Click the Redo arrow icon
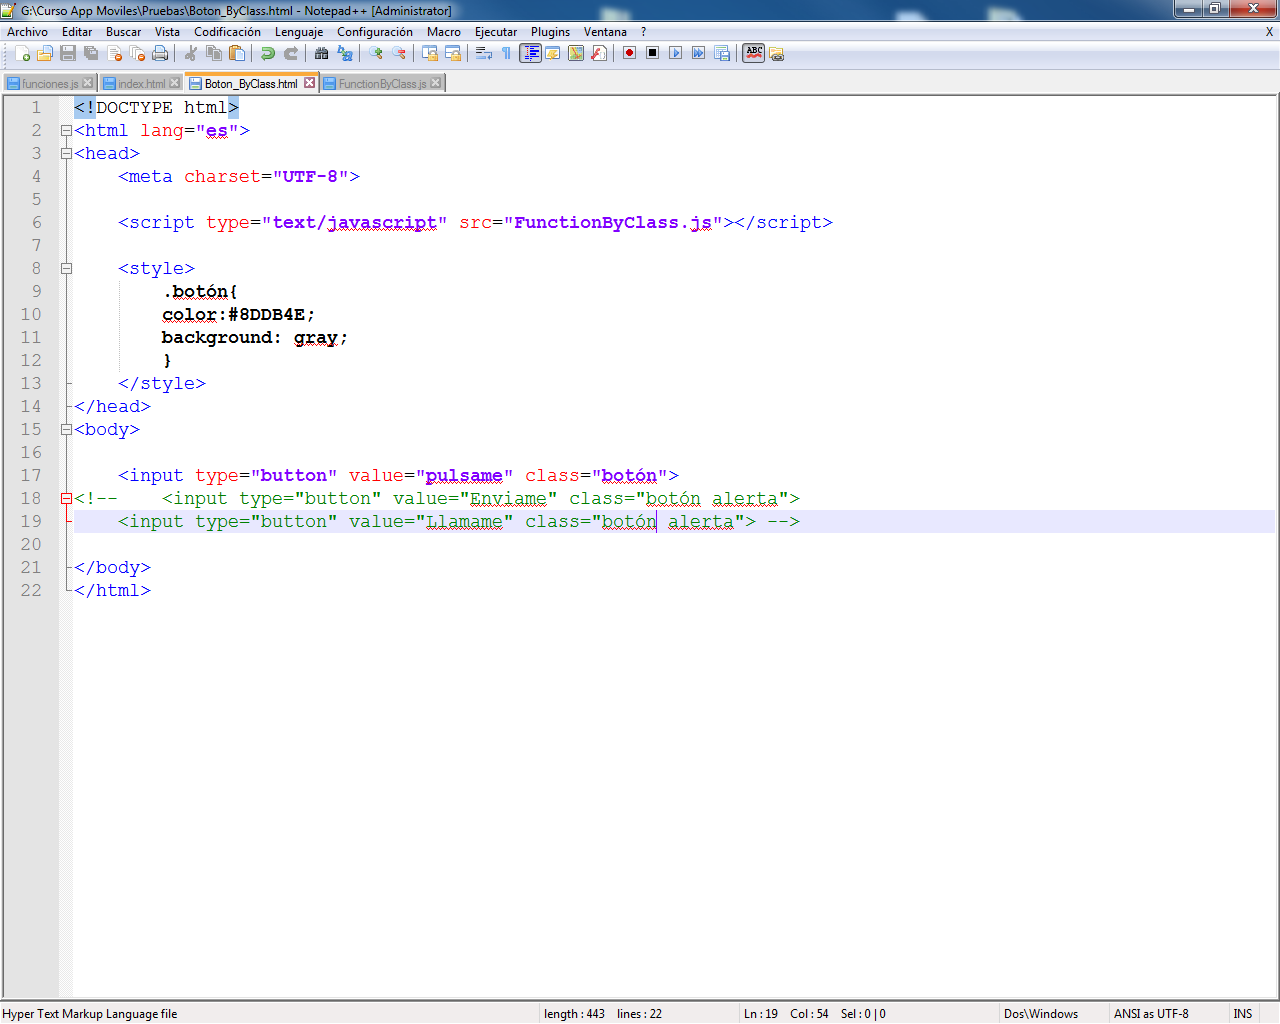 291,53
